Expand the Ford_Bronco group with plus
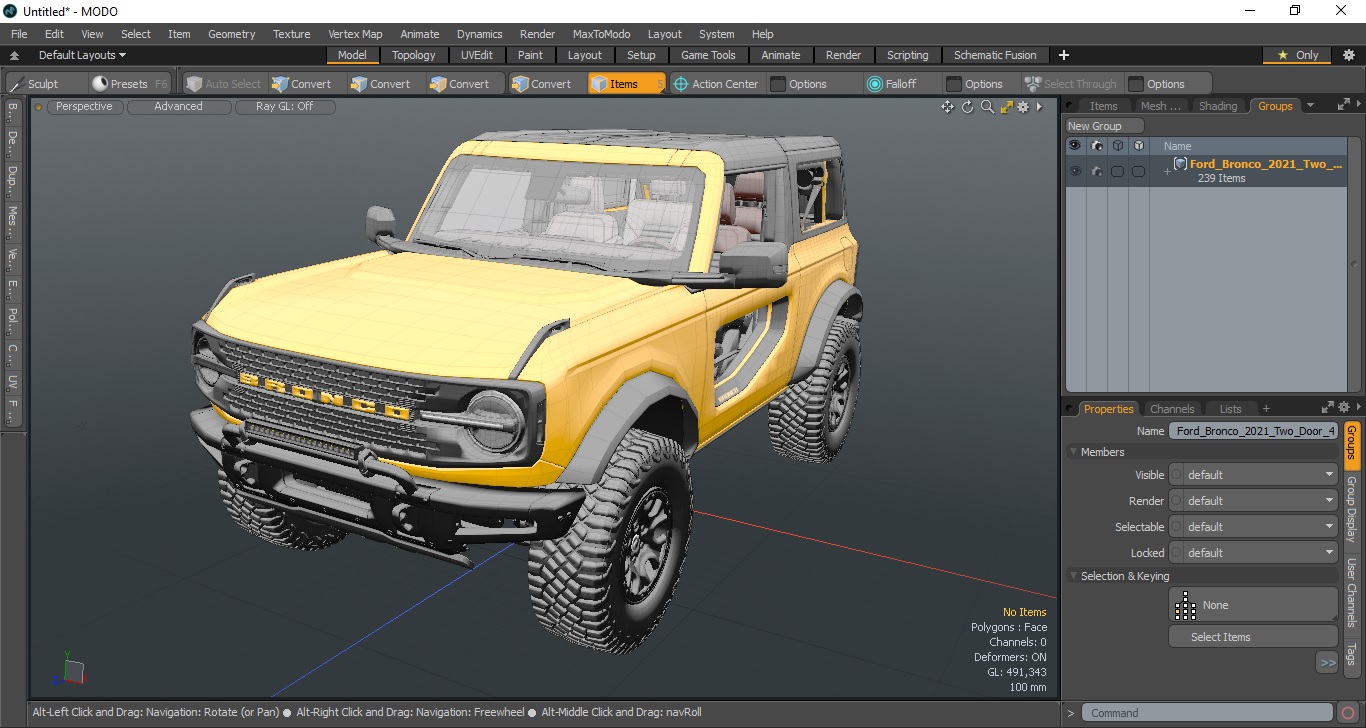The height and width of the screenshot is (728, 1366). (1166, 172)
